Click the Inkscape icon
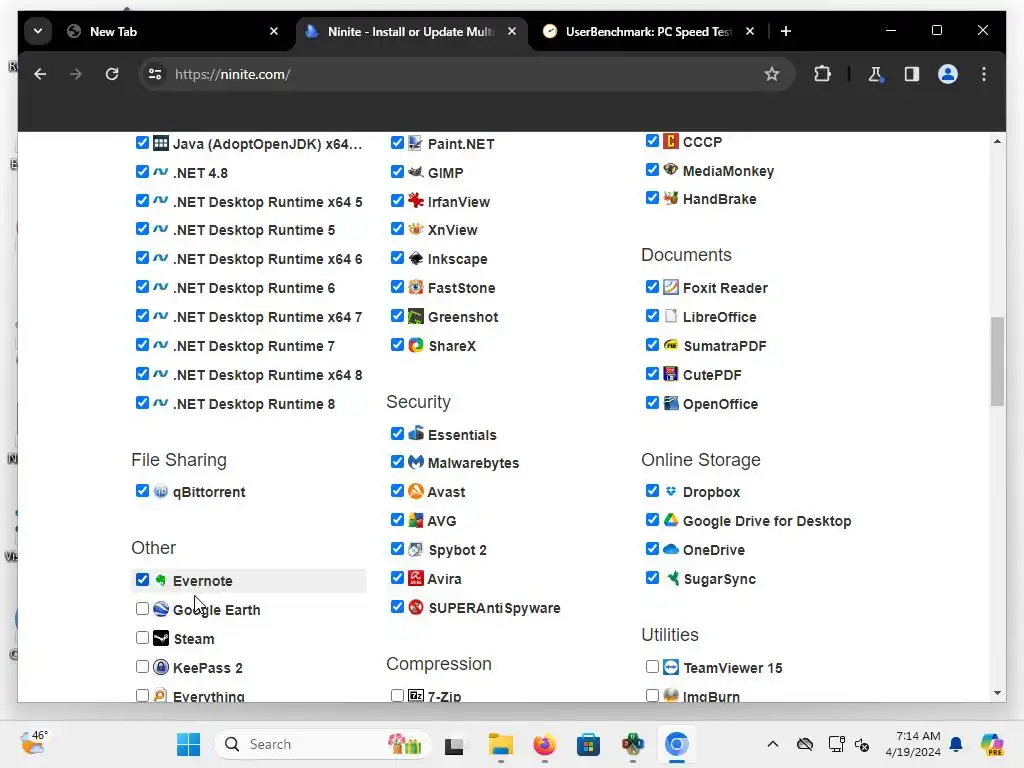 (415, 258)
